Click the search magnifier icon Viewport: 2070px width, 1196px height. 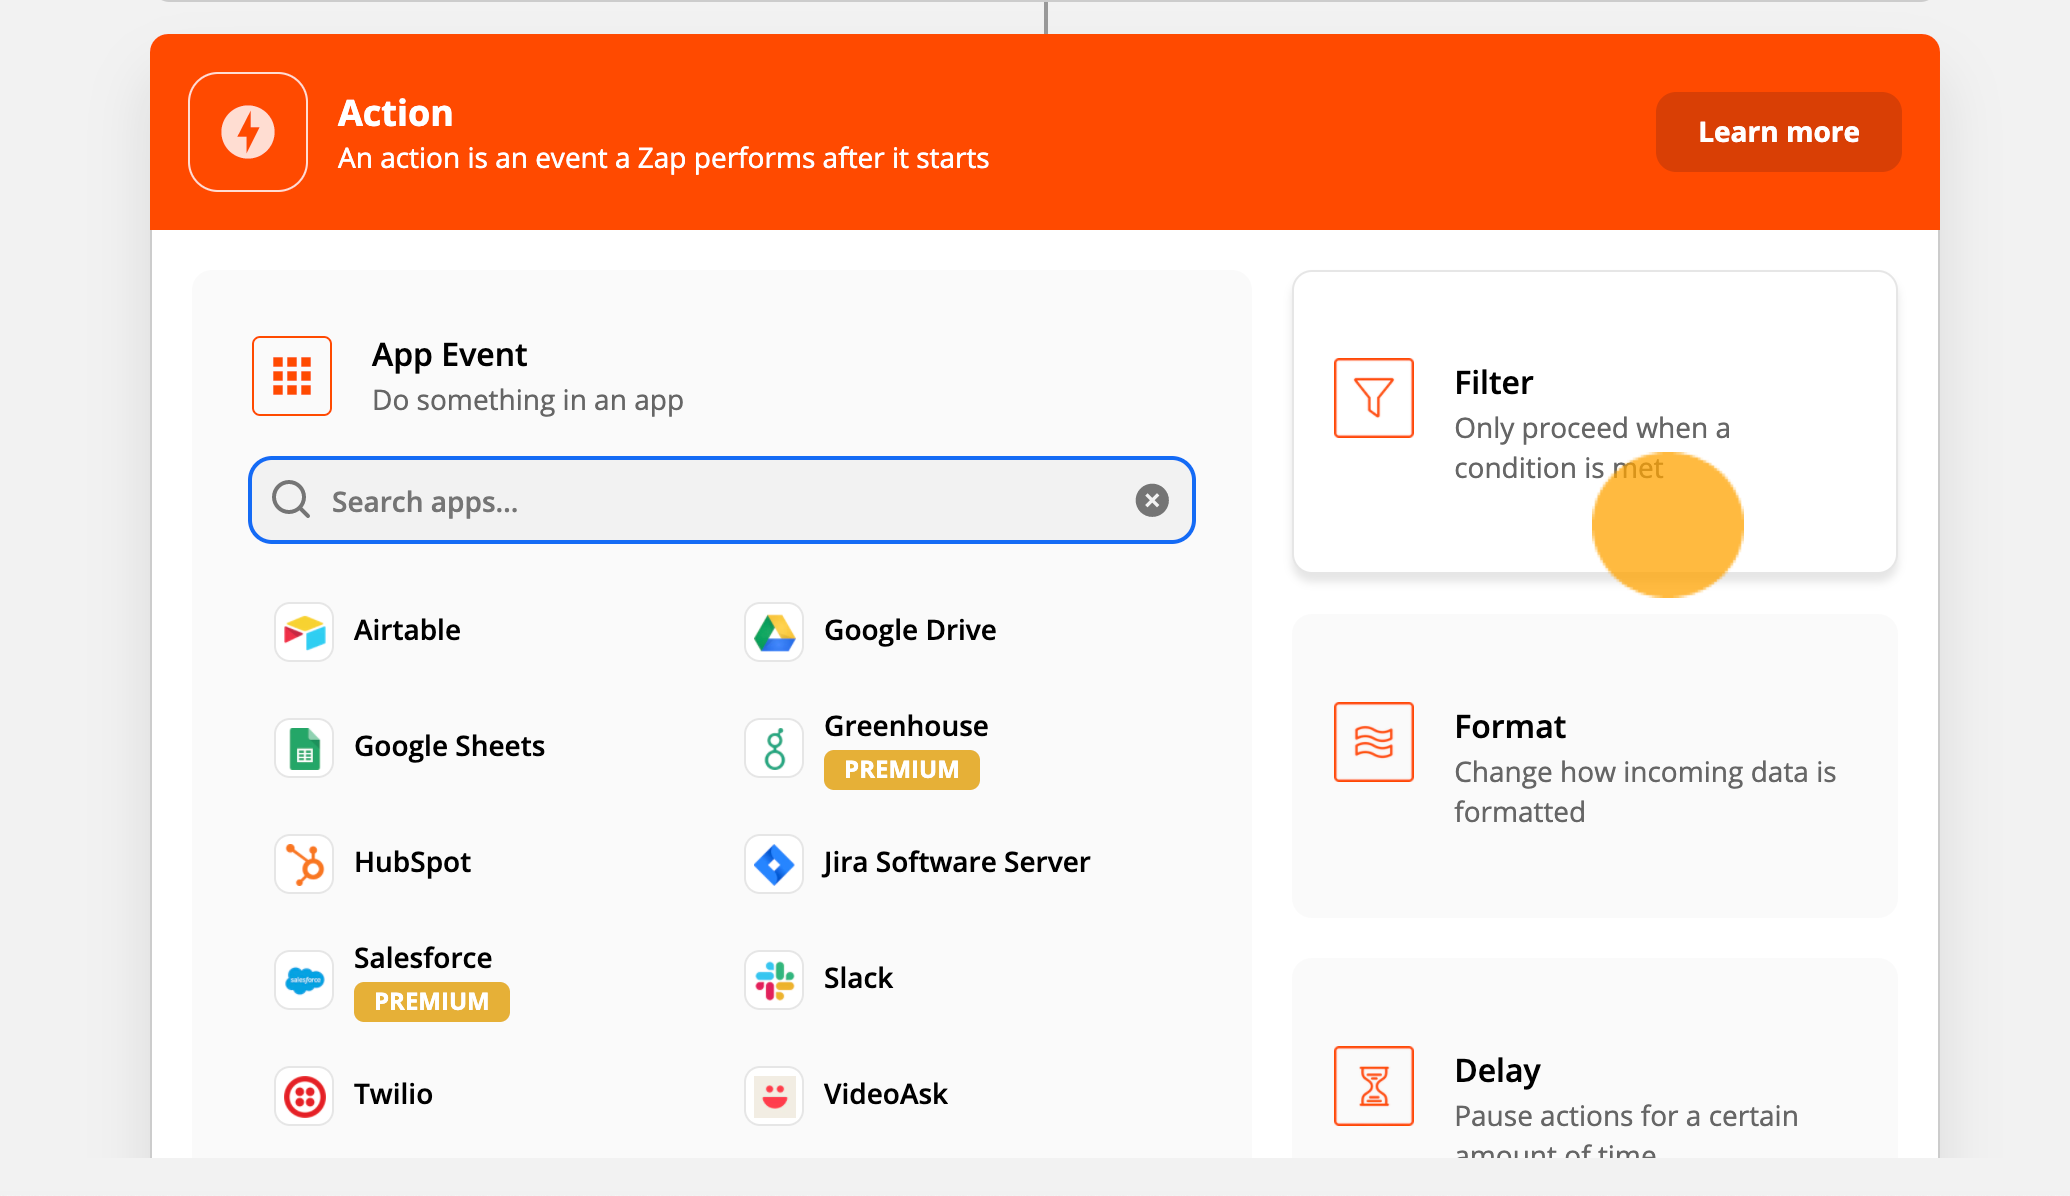[x=291, y=499]
